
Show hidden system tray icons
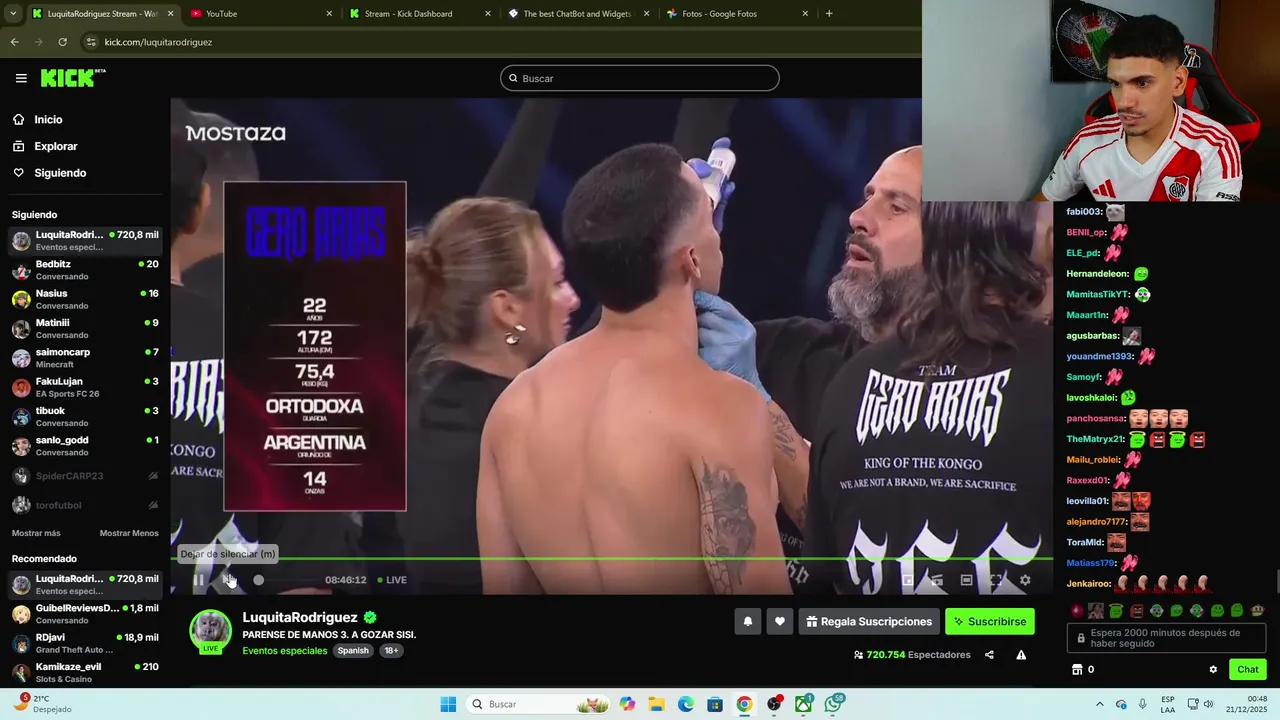pyautogui.click(x=1100, y=704)
